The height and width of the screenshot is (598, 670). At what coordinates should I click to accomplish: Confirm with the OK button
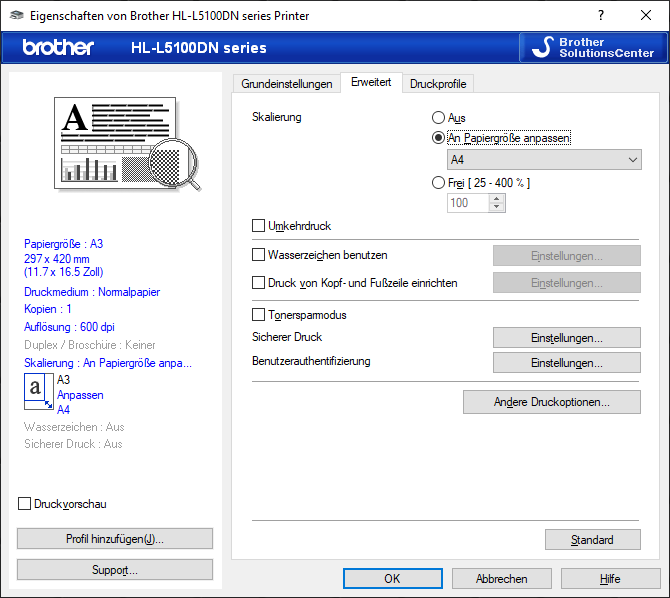pyautogui.click(x=392, y=578)
